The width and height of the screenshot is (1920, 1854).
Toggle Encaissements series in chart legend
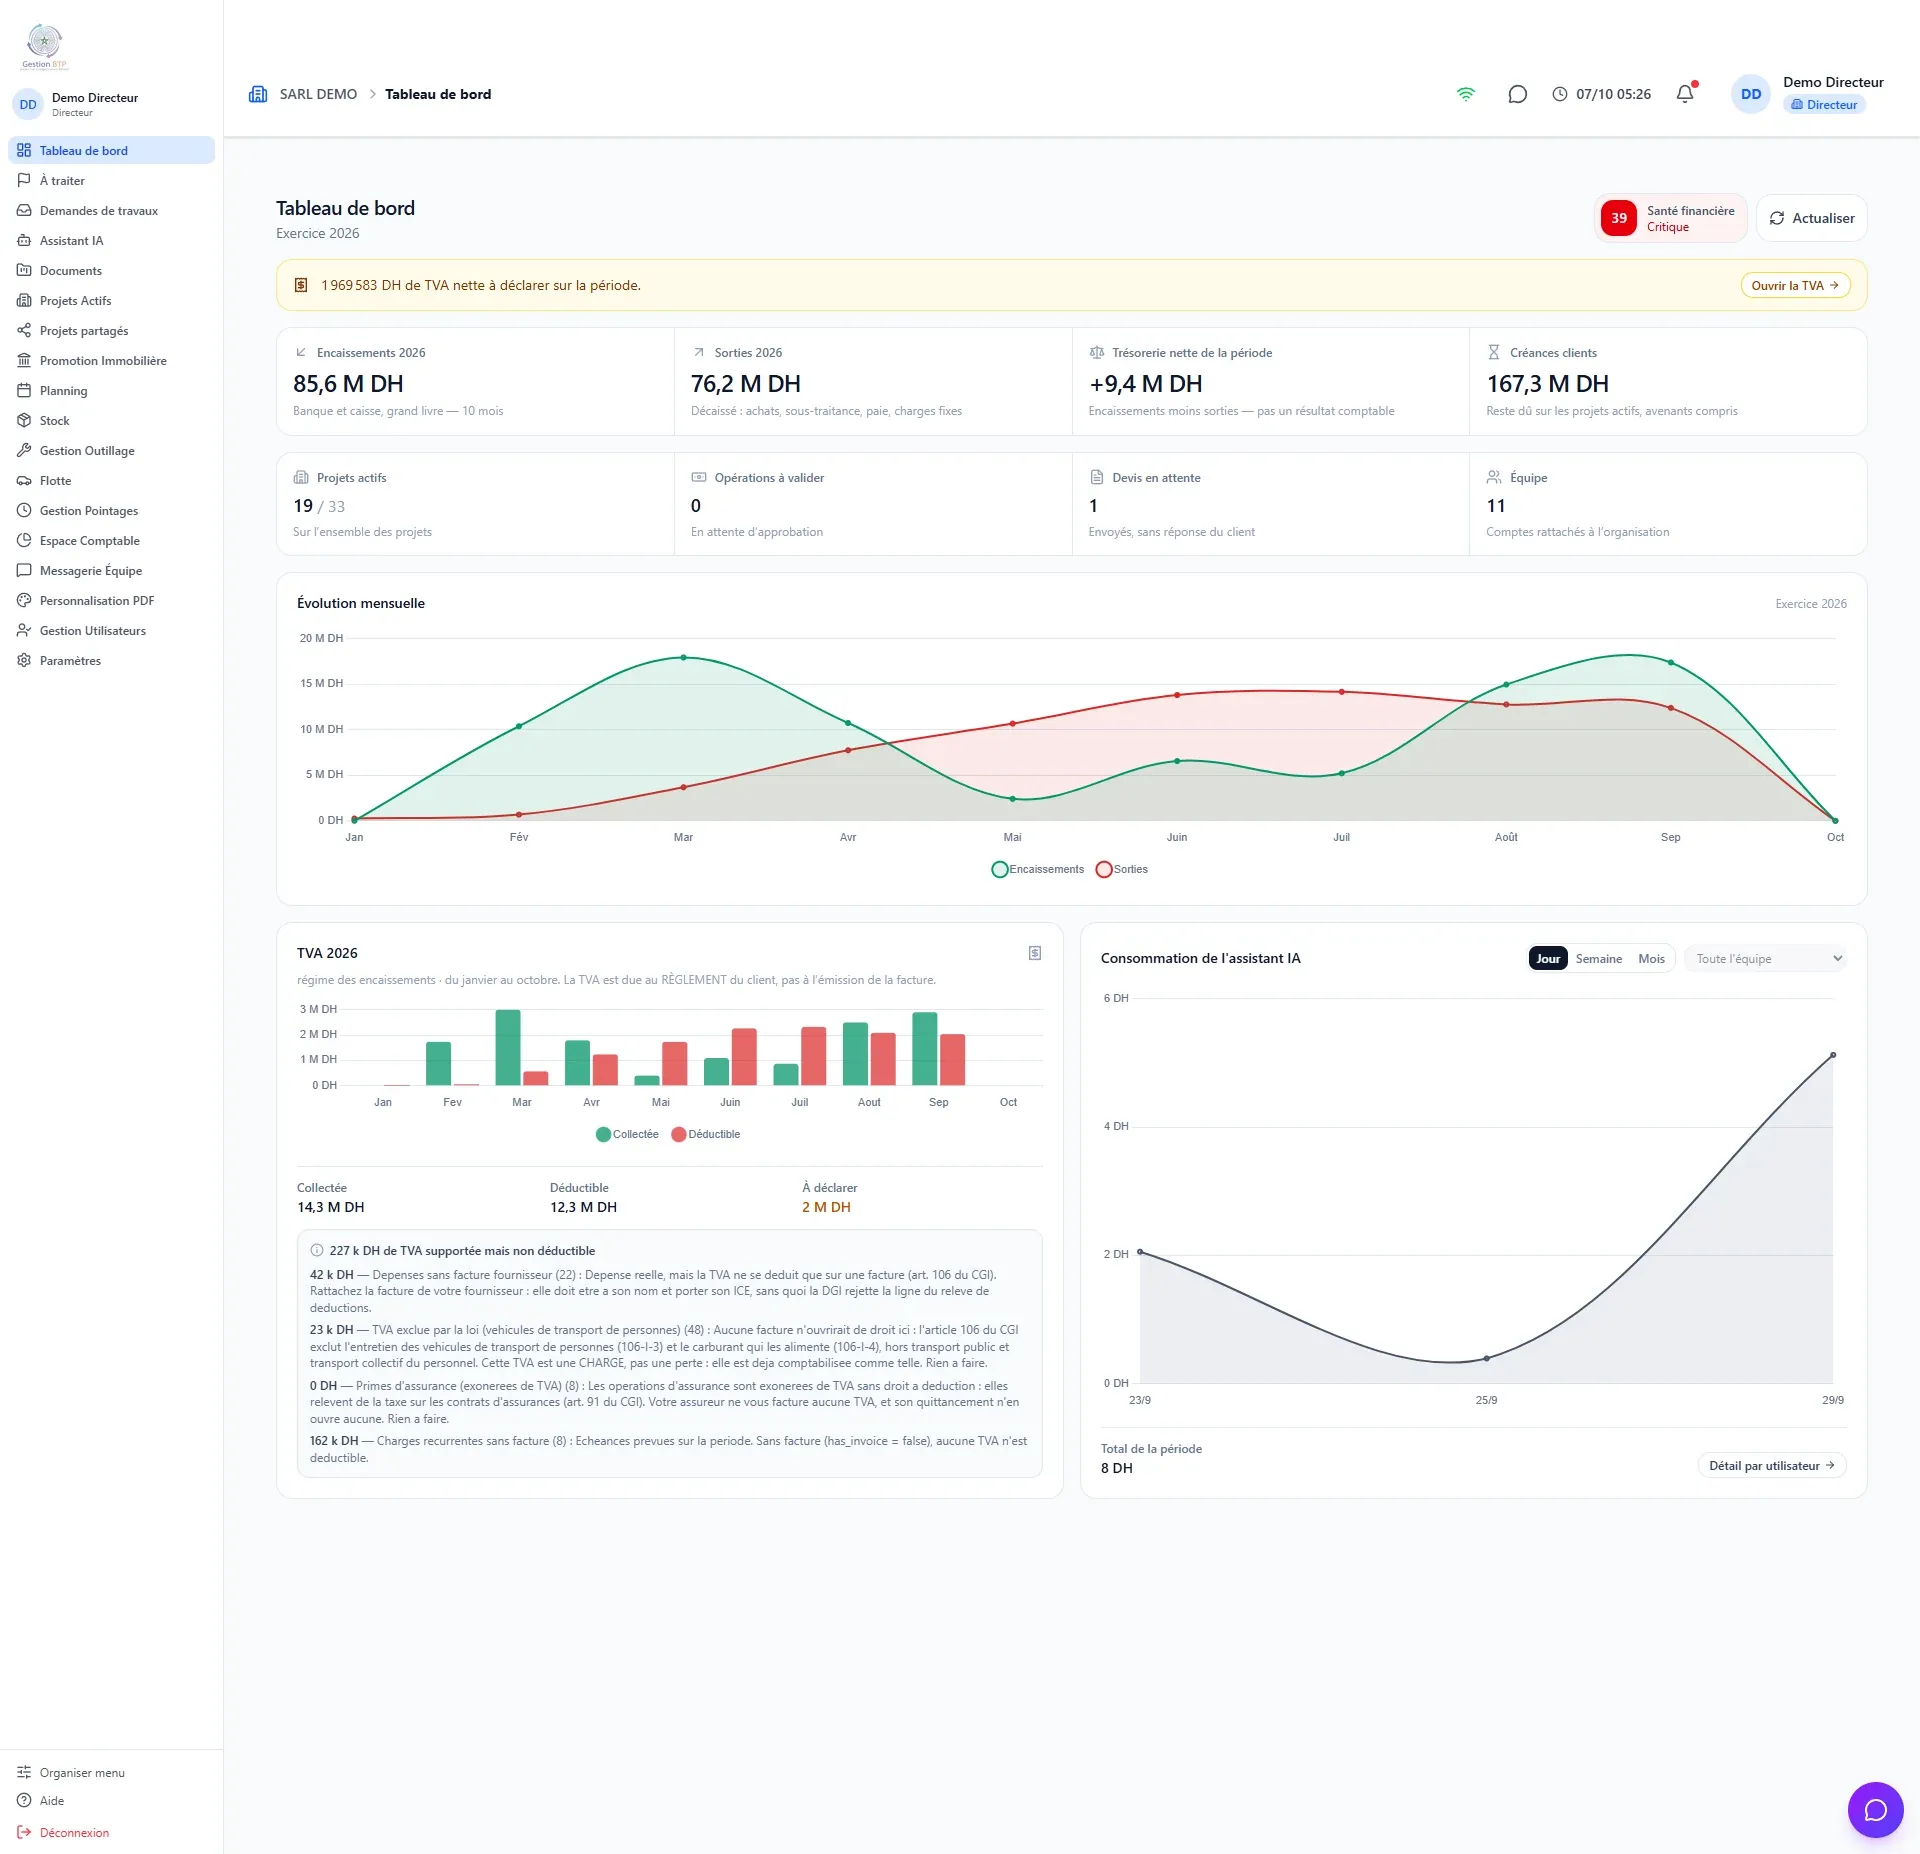[1037, 869]
